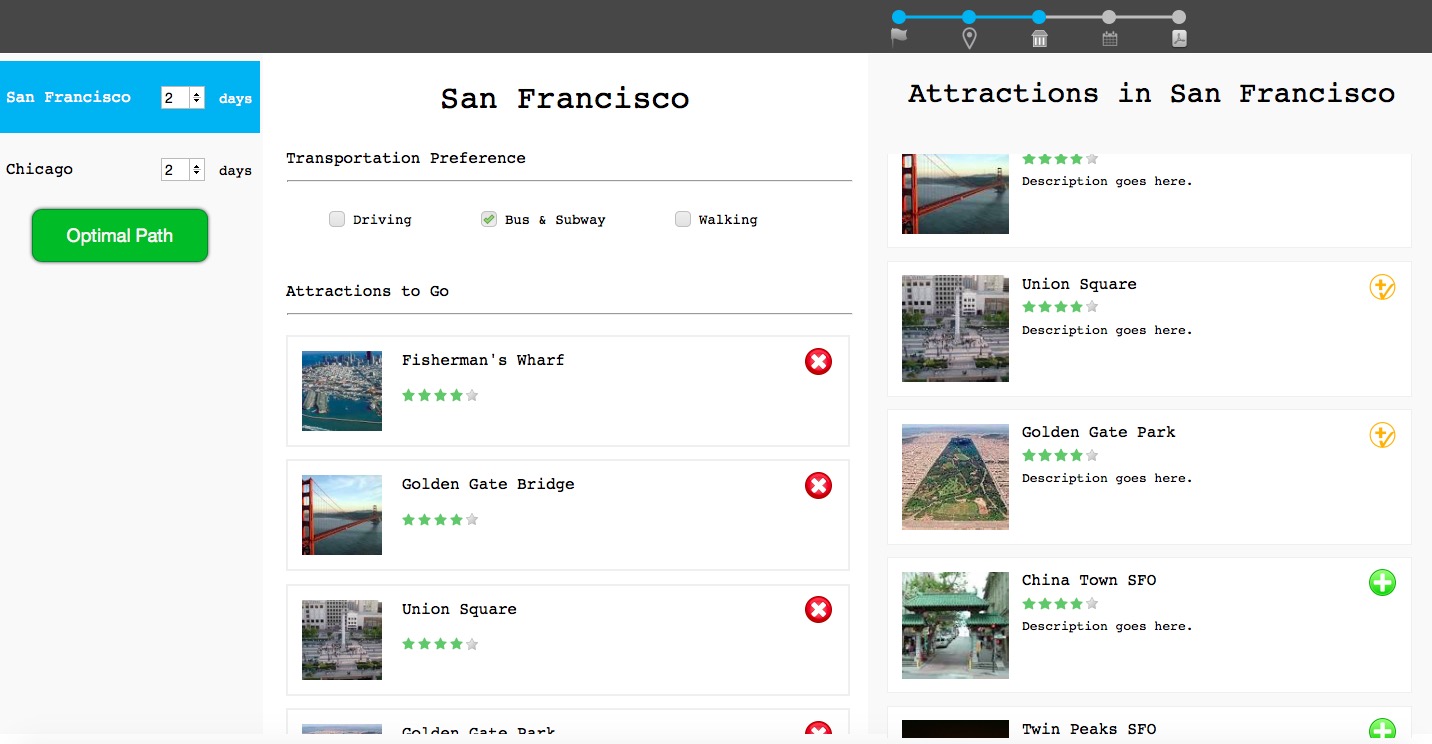The image size is (1432, 744).
Task: Add Twin Peaks SFO with green plus
Action: [1382, 730]
